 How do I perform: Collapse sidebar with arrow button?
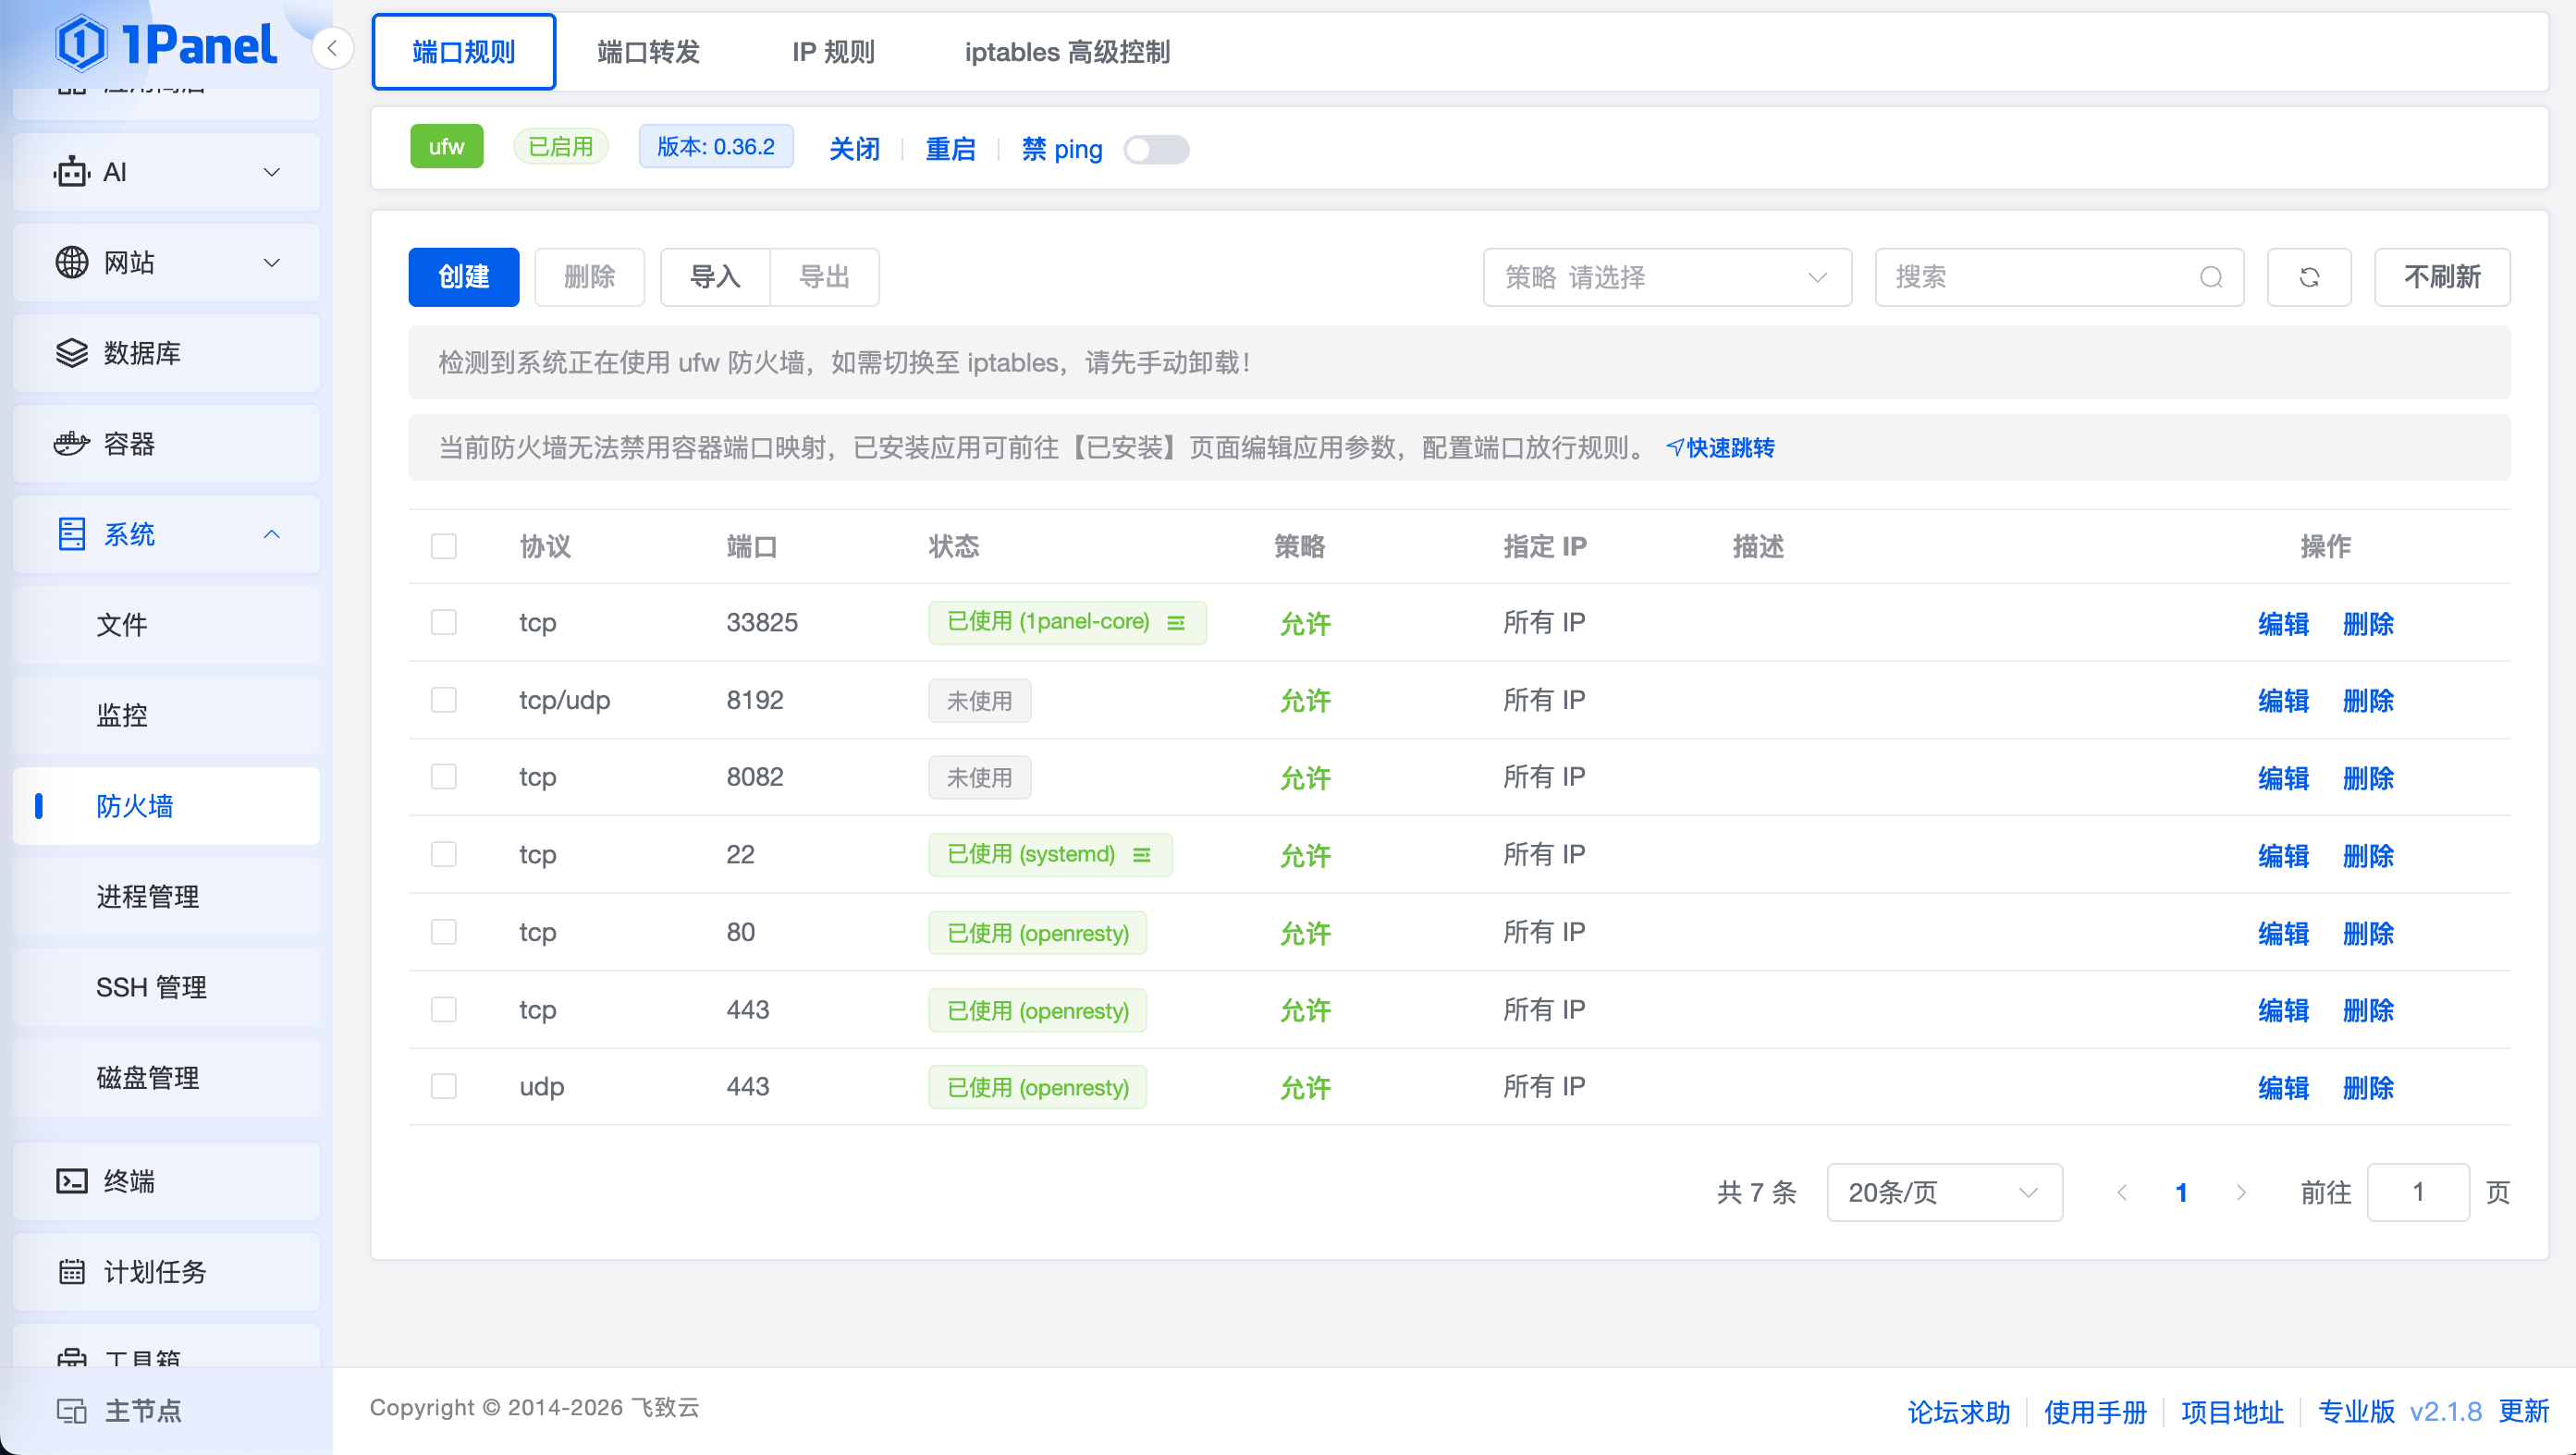click(332, 48)
